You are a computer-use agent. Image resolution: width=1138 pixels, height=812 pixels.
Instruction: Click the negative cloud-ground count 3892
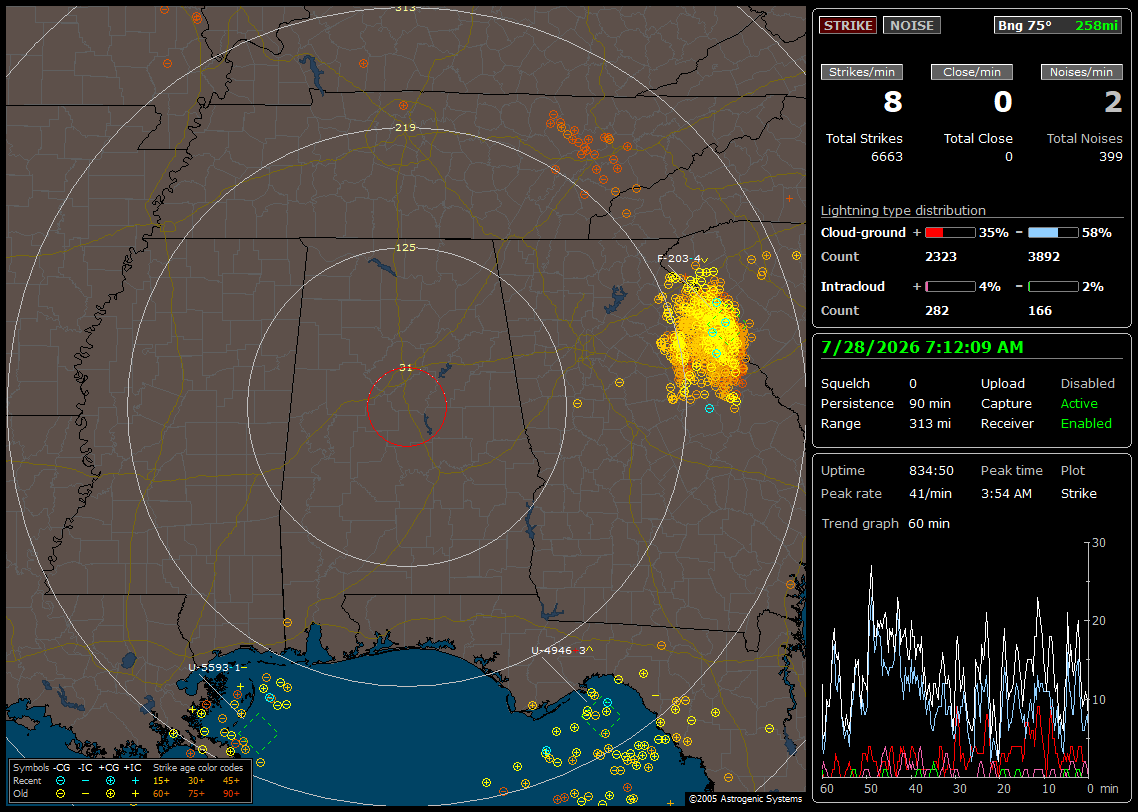point(1044,257)
